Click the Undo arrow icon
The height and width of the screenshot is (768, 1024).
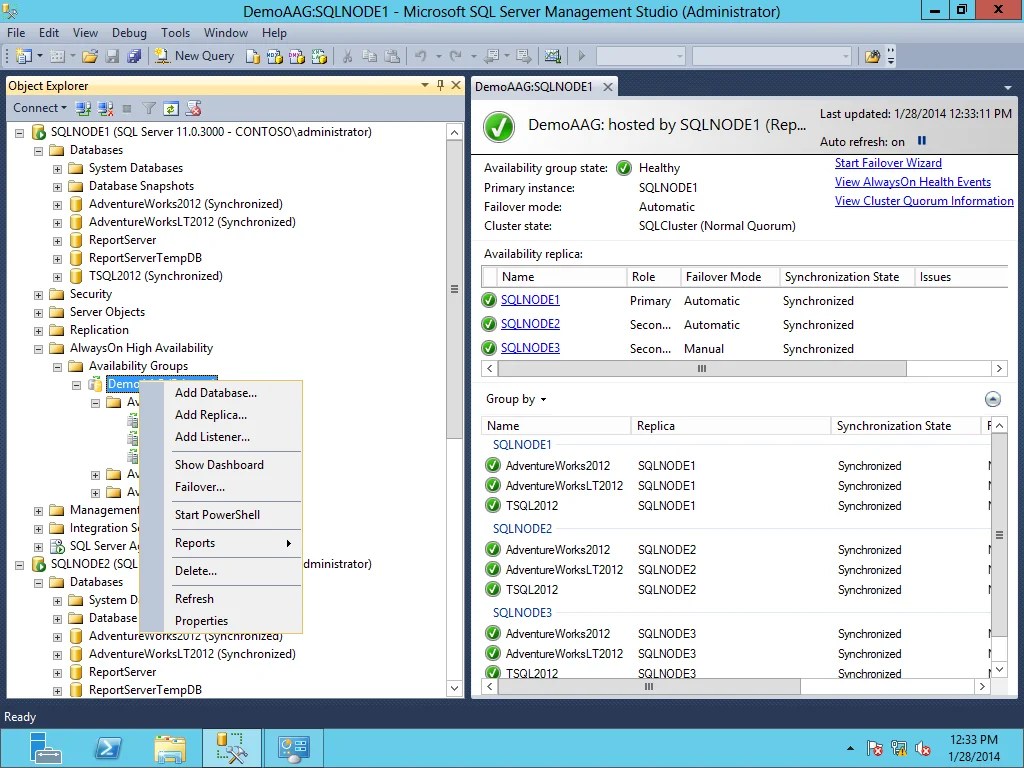pyautogui.click(x=421, y=57)
